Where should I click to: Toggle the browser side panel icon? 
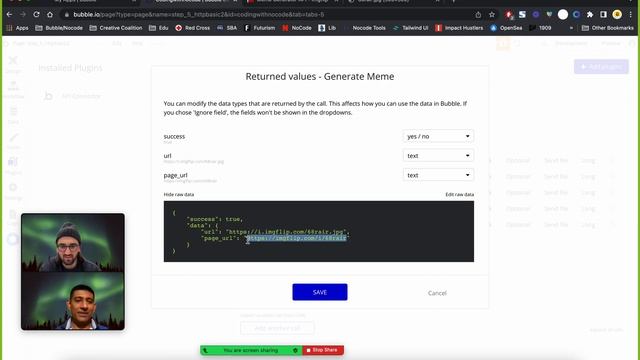pyautogui.click(x=603, y=15)
